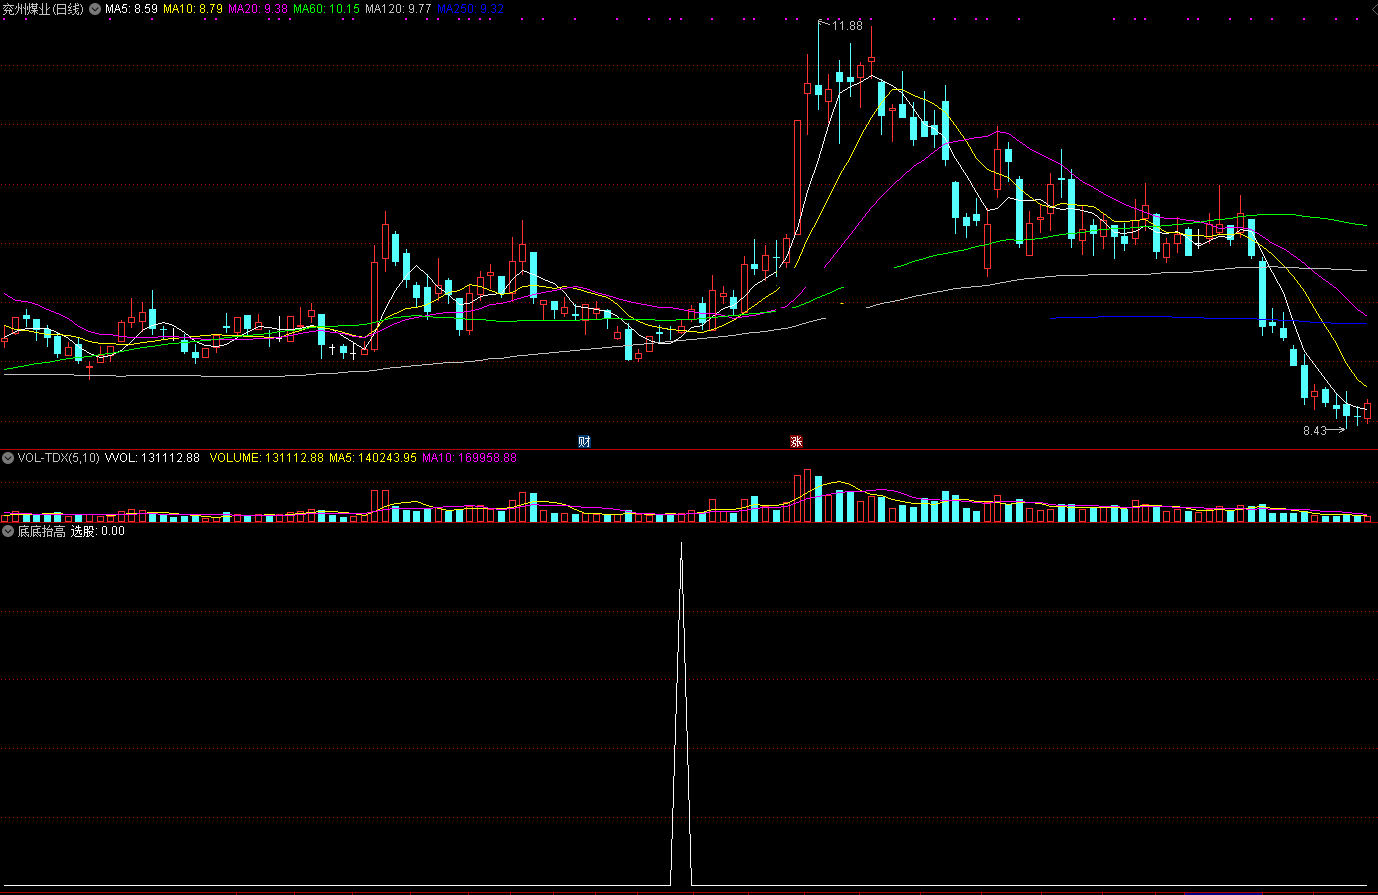
Task: Click the 兖州煤业(日线) chart title
Action: pos(43,9)
